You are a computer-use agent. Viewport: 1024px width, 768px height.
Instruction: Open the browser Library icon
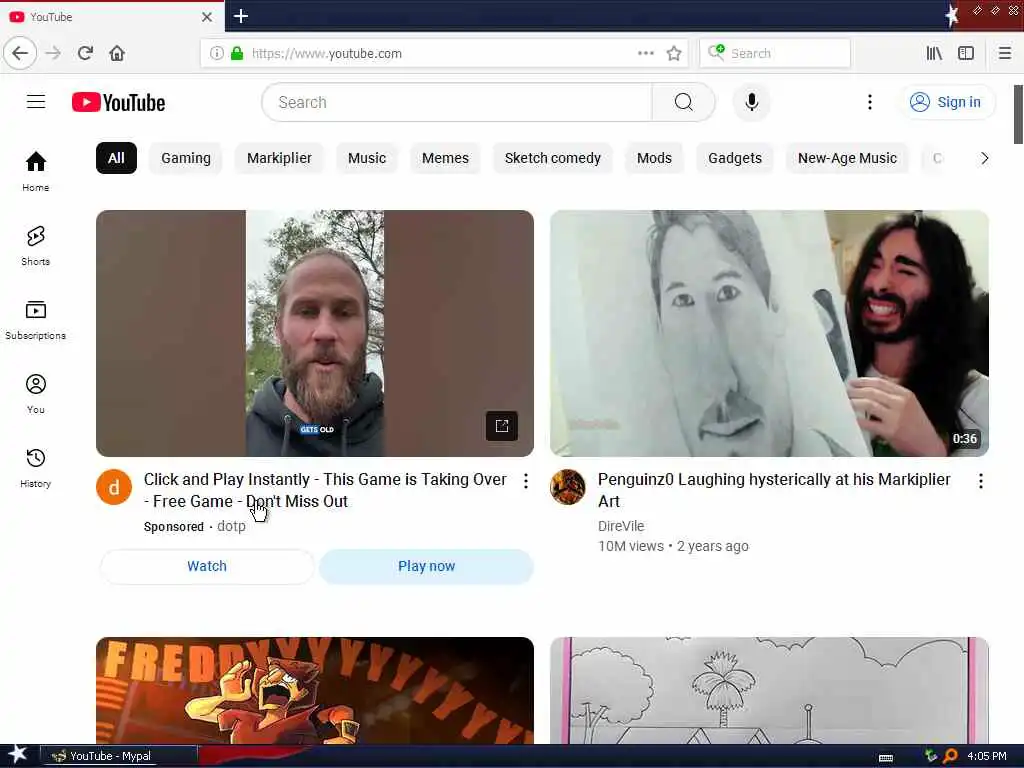[934, 53]
